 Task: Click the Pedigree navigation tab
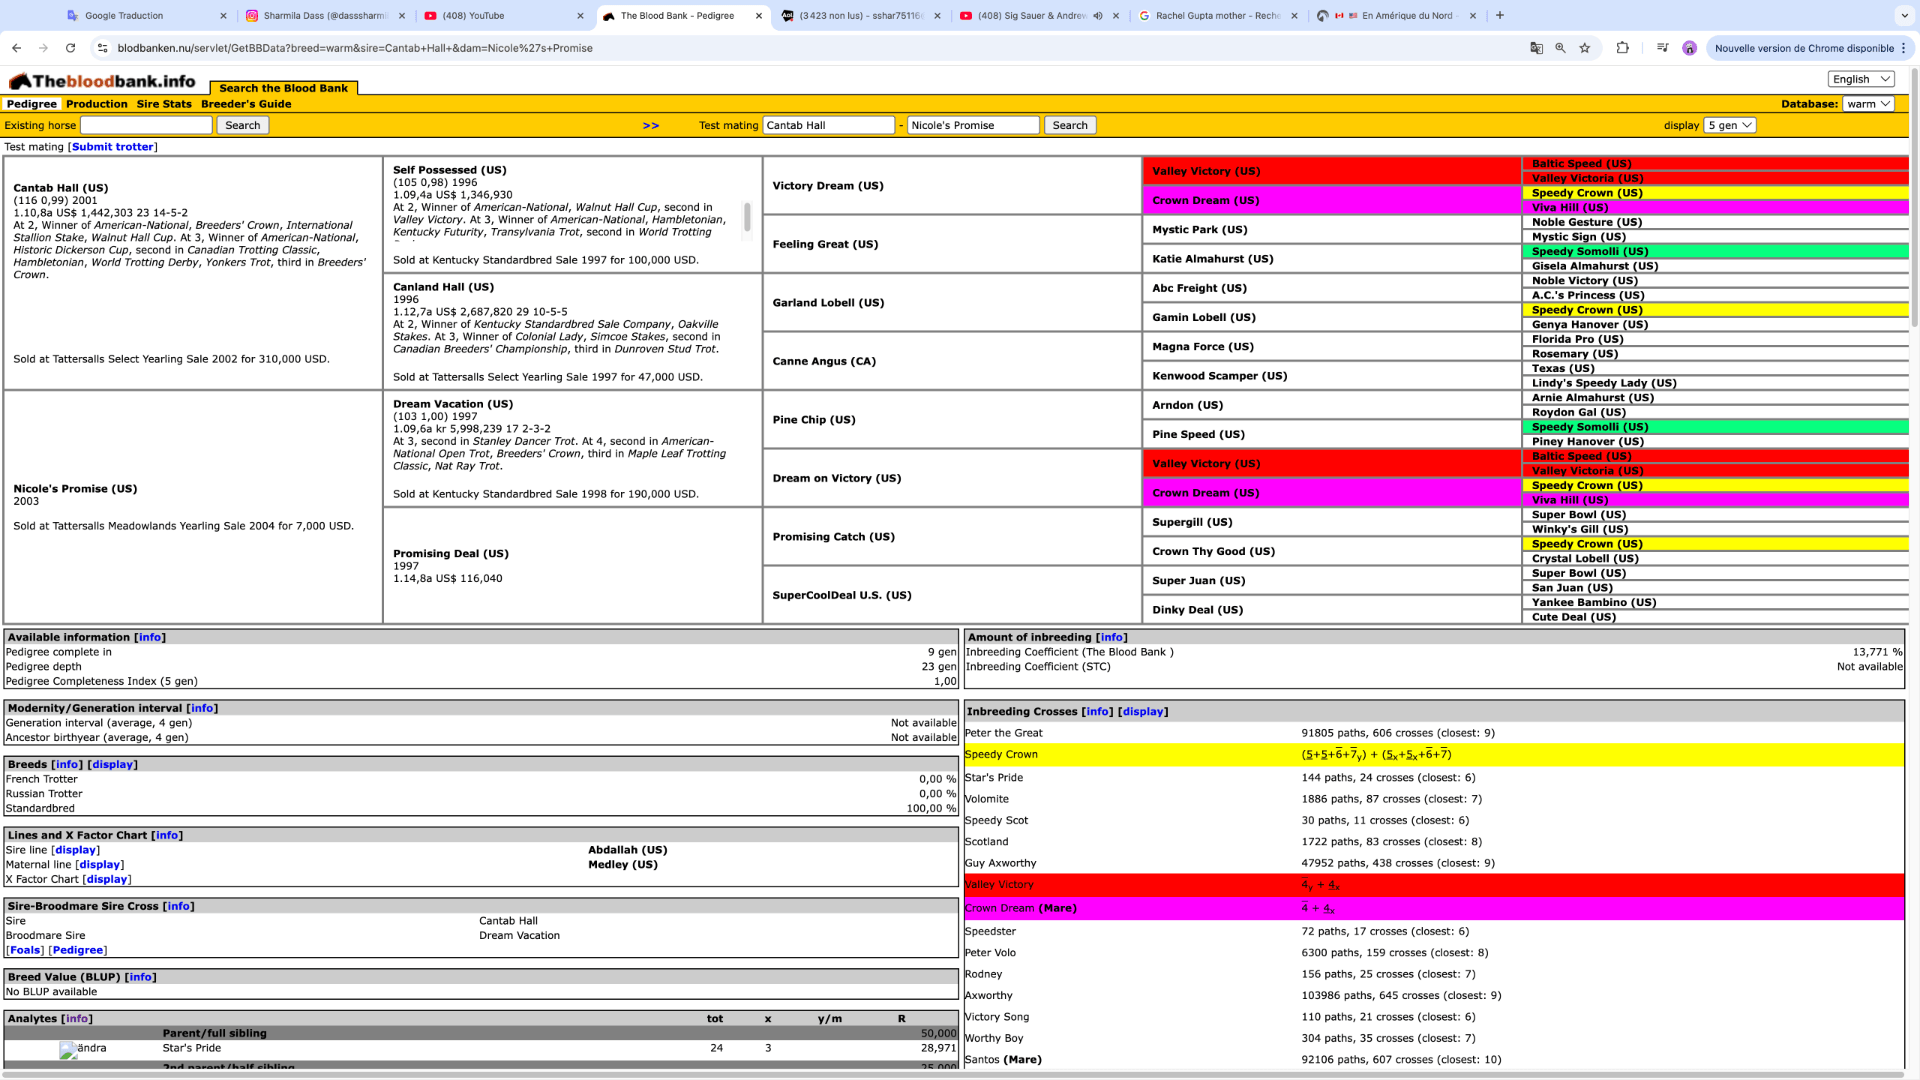click(x=30, y=104)
